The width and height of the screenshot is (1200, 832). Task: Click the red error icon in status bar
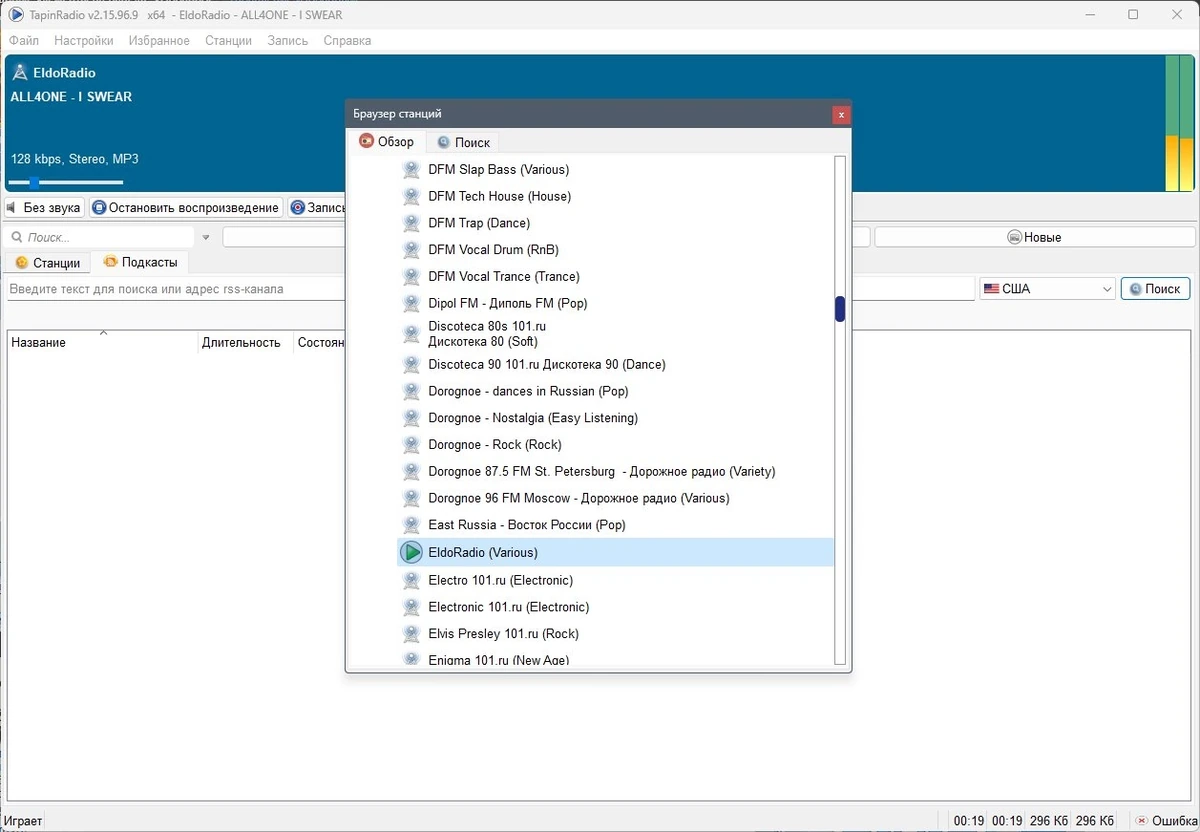[x=1142, y=821]
